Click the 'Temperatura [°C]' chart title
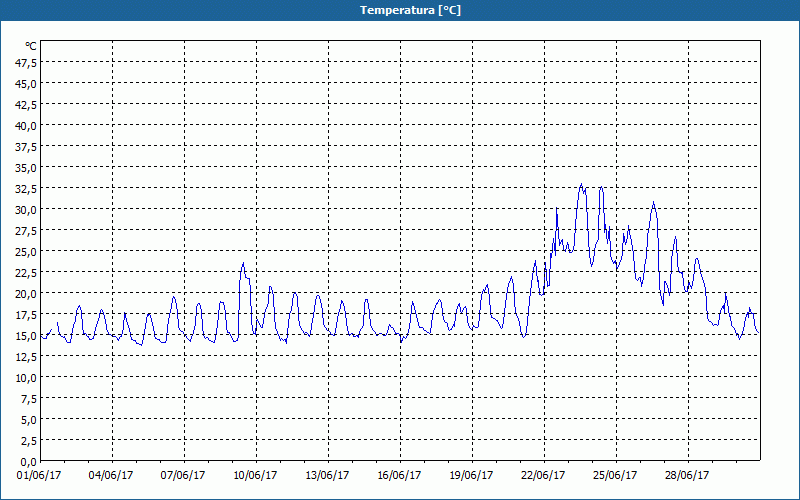800x500 pixels. [410, 10]
